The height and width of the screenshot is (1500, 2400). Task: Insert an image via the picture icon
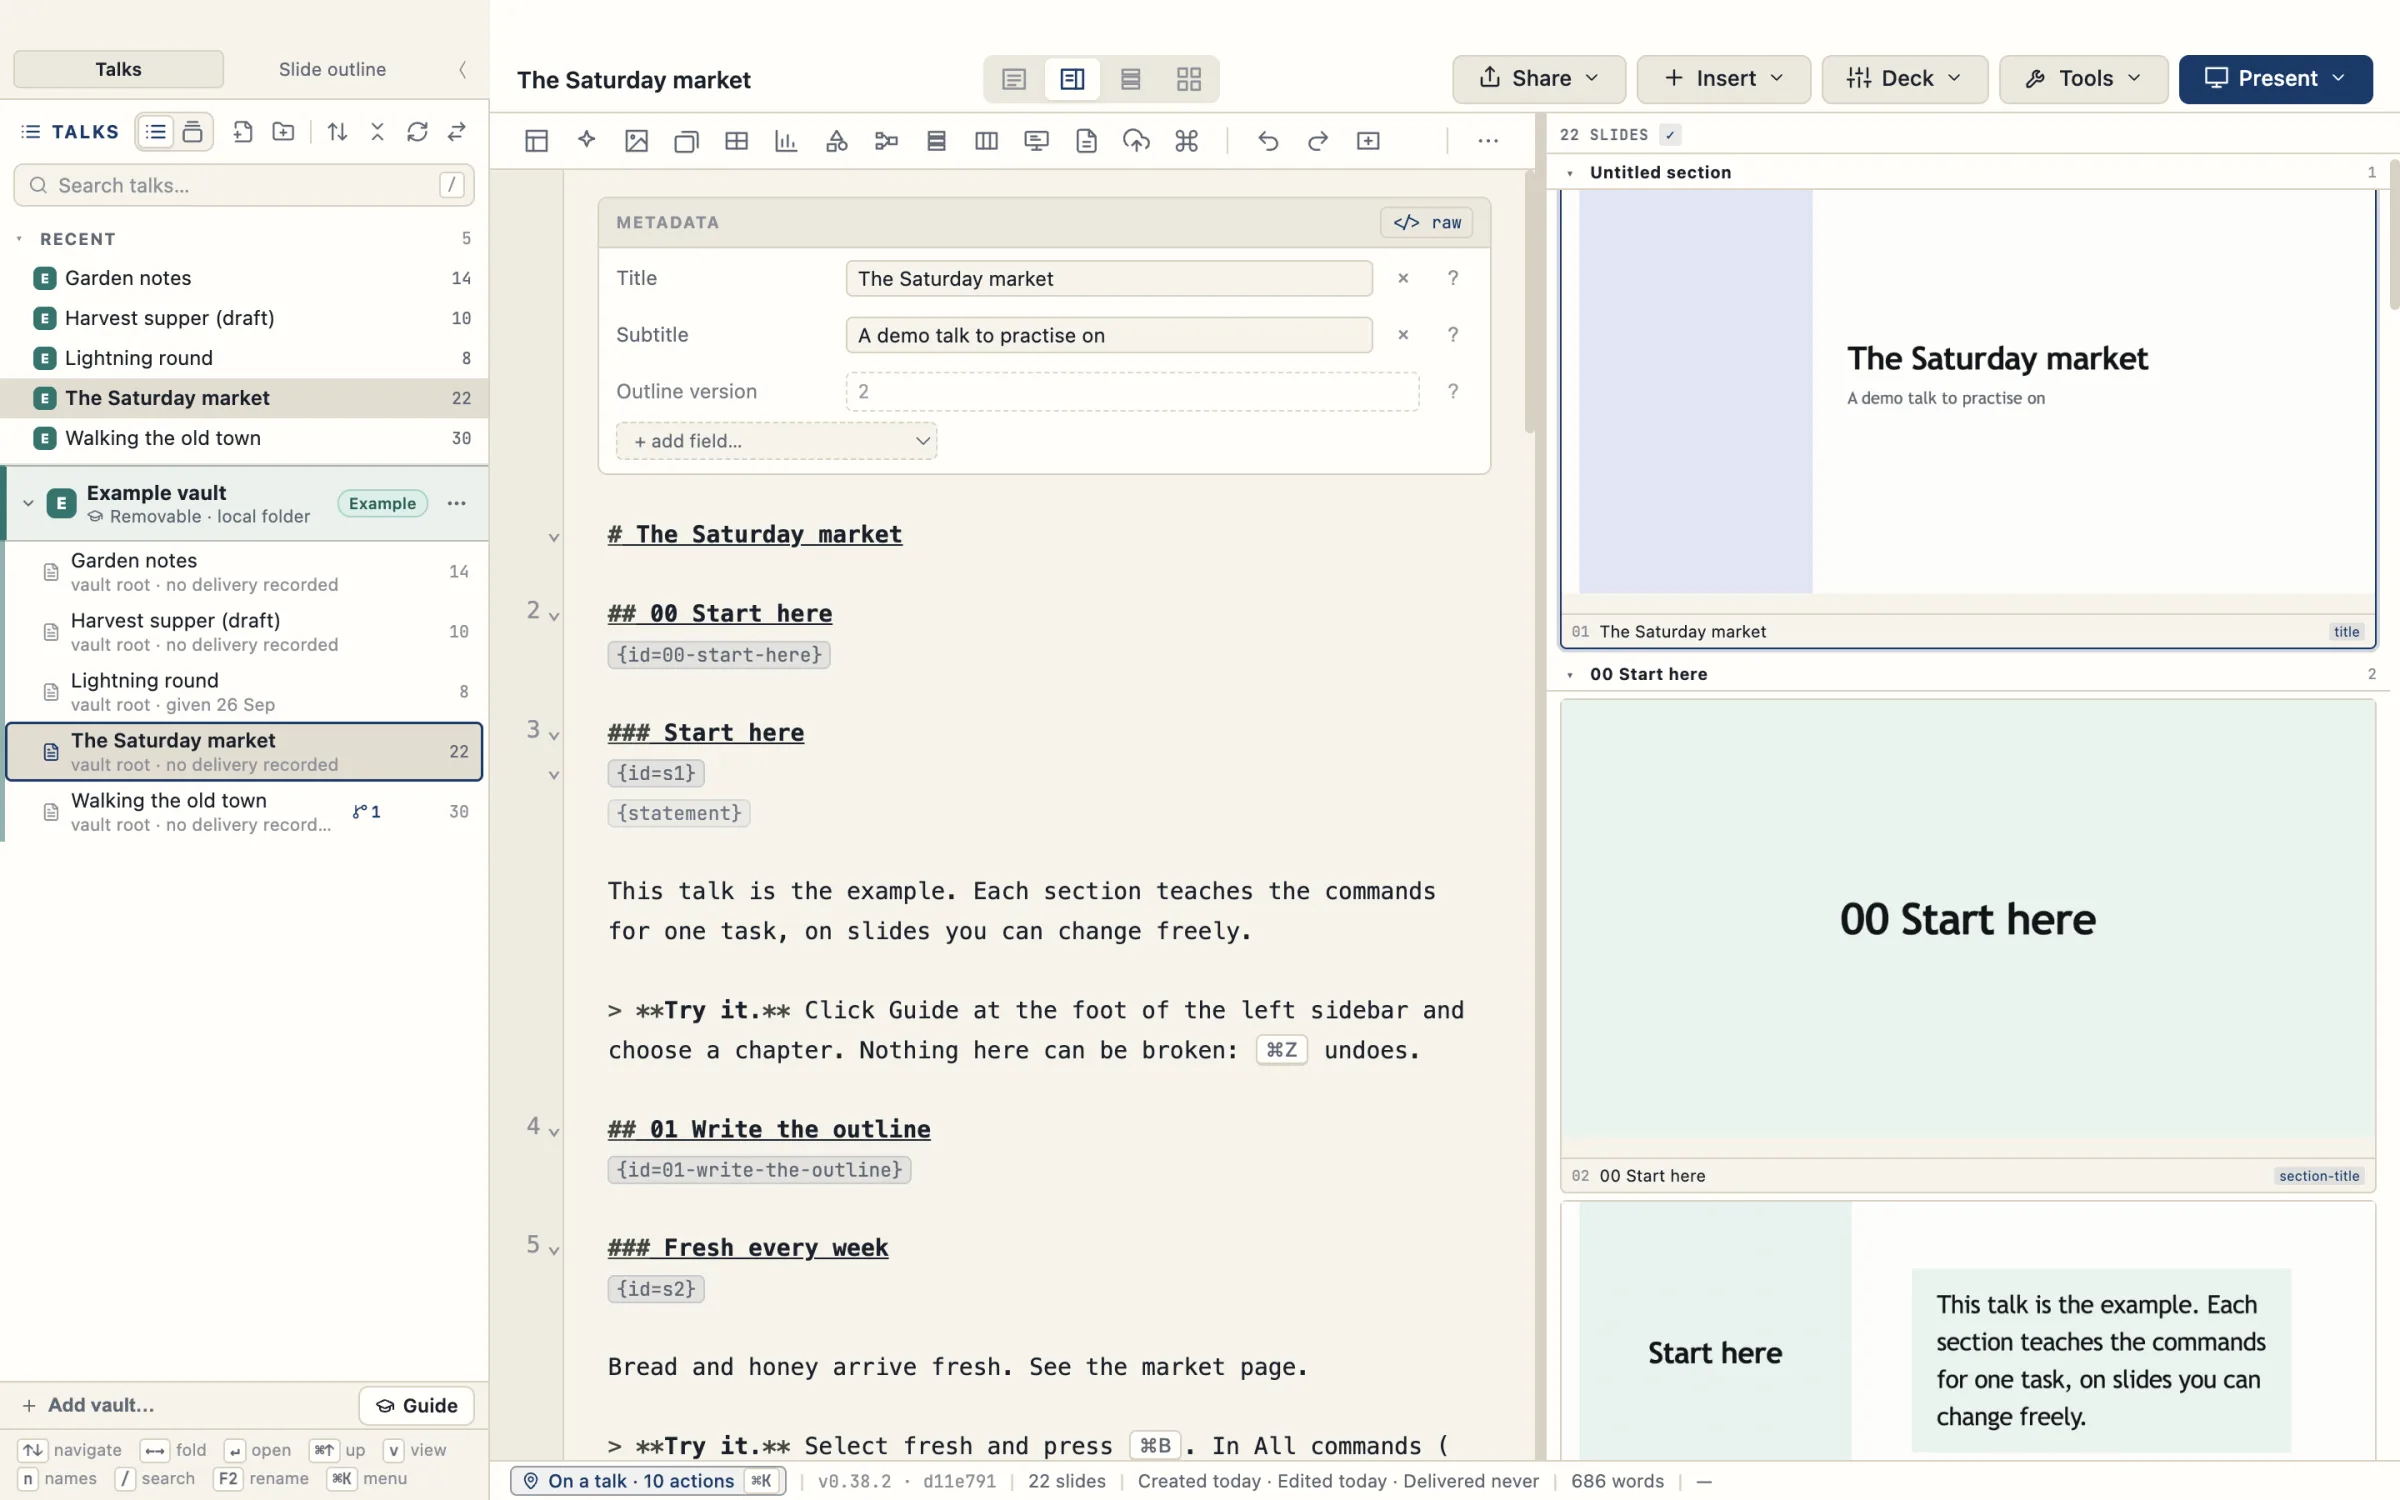[x=636, y=141]
